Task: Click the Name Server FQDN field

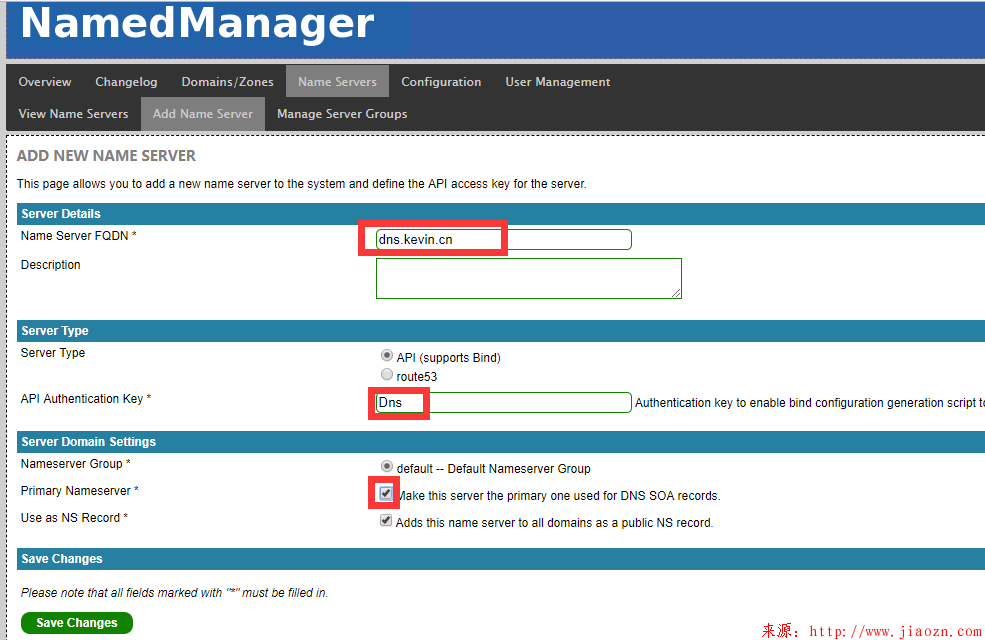Action: tap(503, 239)
